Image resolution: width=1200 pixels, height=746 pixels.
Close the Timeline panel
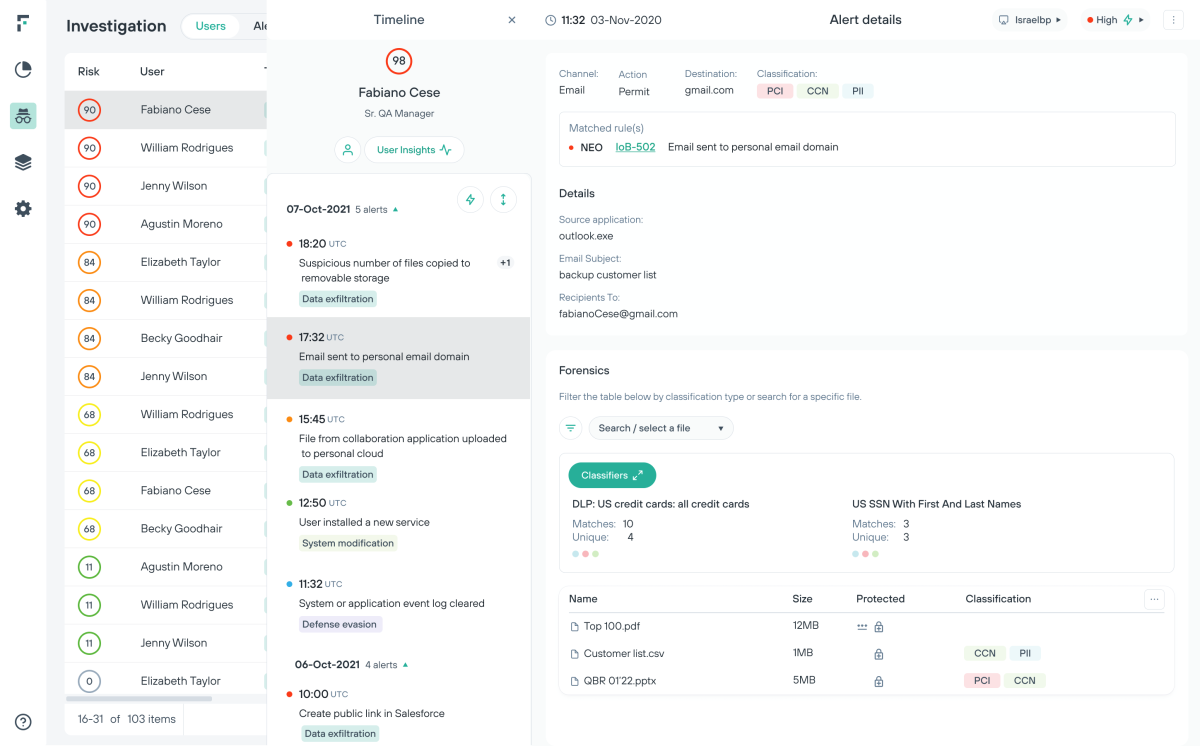tap(512, 20)
